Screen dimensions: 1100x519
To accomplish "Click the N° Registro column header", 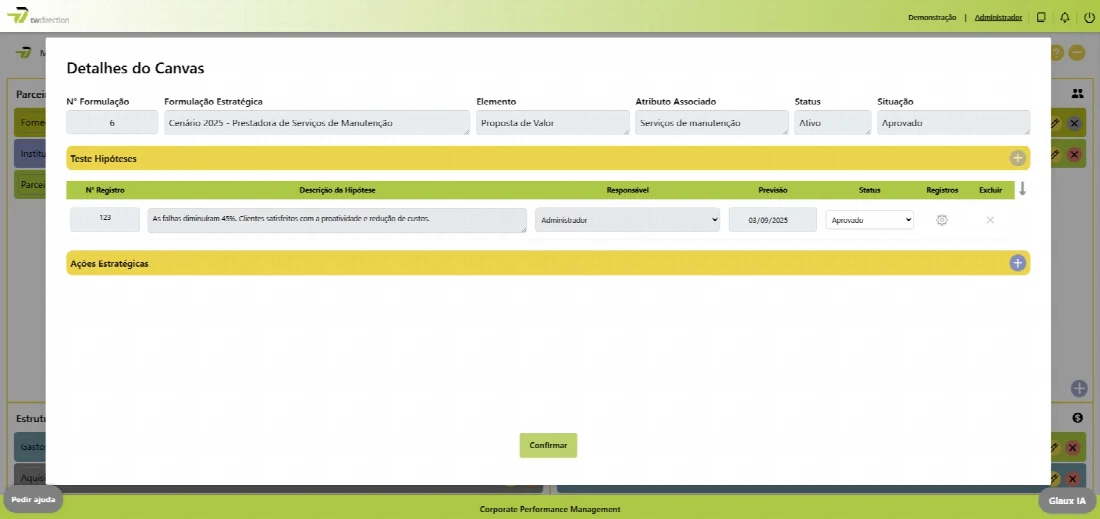I will (x=105, y=190).
